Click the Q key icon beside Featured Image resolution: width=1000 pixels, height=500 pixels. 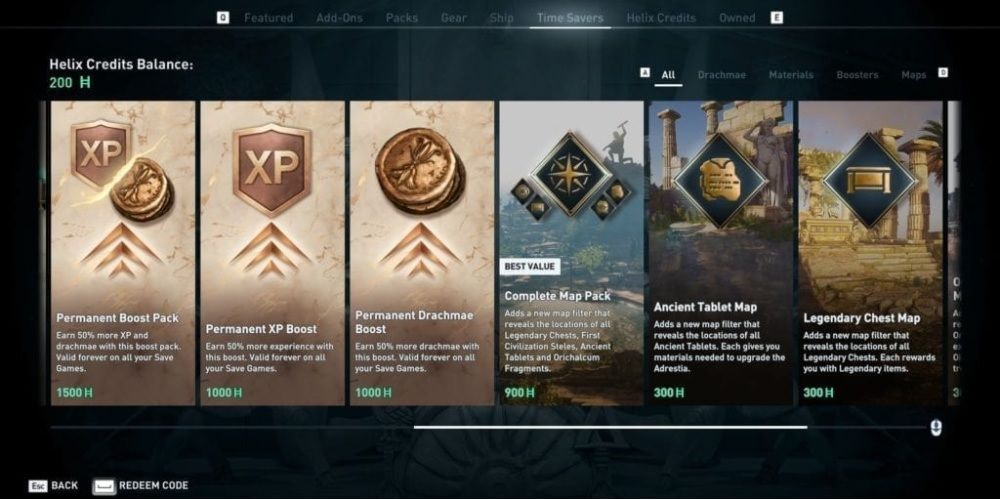pyautogui.click(x=223, y=18)
